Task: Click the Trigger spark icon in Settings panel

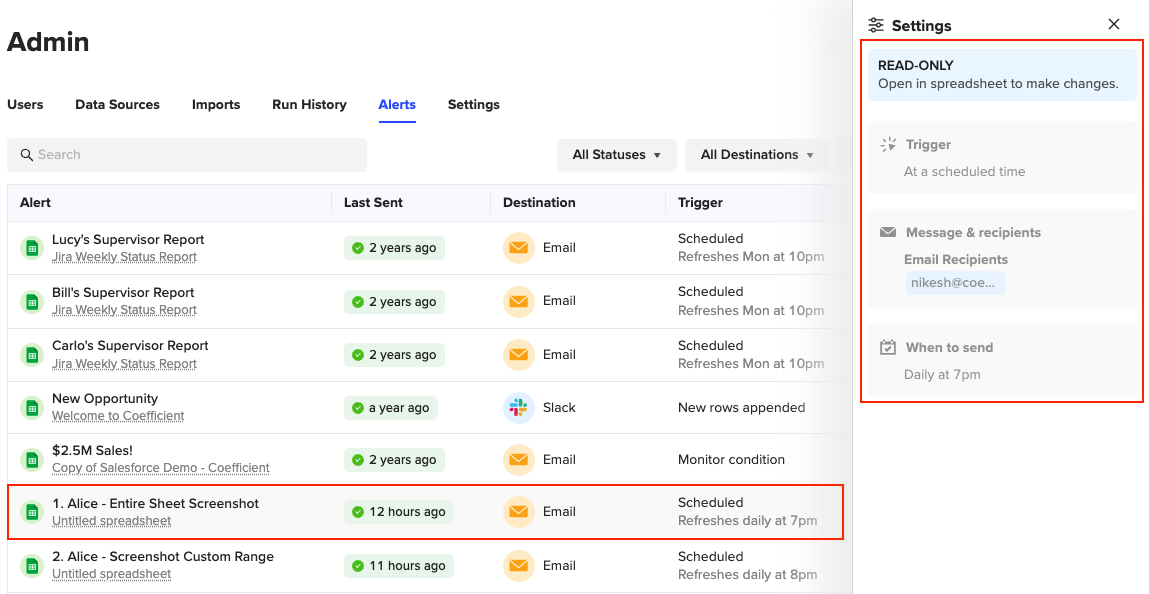Action: 888,145
